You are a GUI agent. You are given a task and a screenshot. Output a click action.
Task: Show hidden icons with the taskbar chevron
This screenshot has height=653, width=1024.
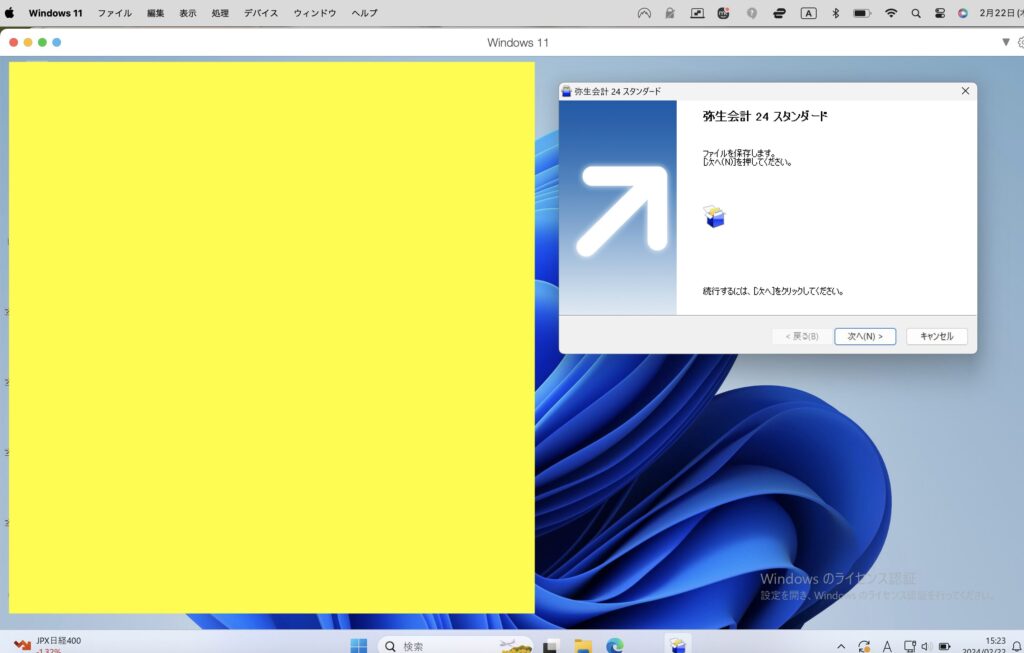pyautogui.click(x=841, y=646)
